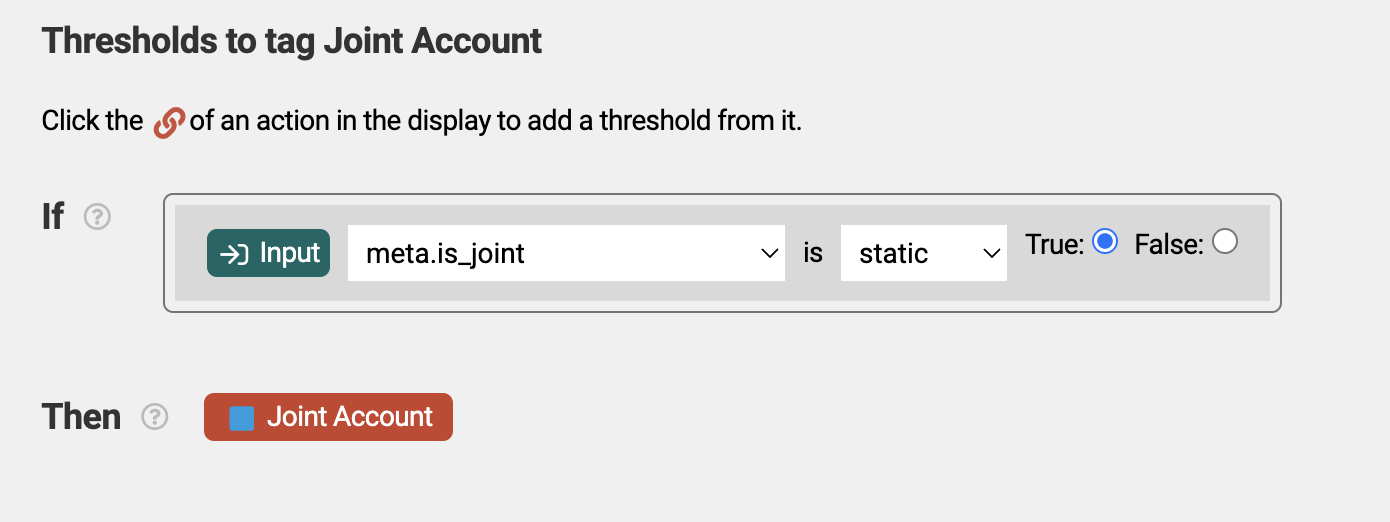Viewport: 1390px width, 522px height.
Task: Click the chain link icon in the instructions
Action: (x=168, y=123)
